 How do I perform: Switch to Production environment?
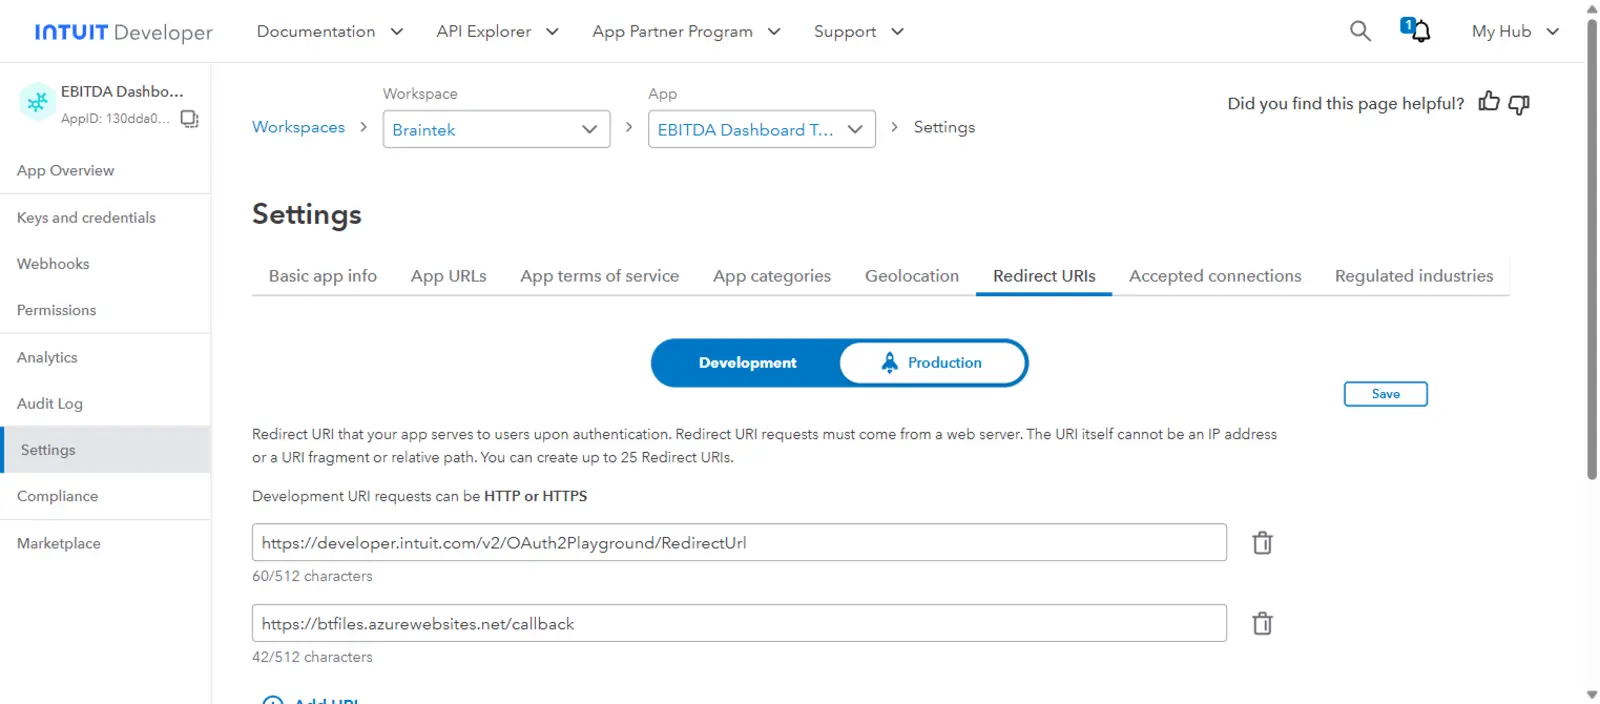[933, 363]
